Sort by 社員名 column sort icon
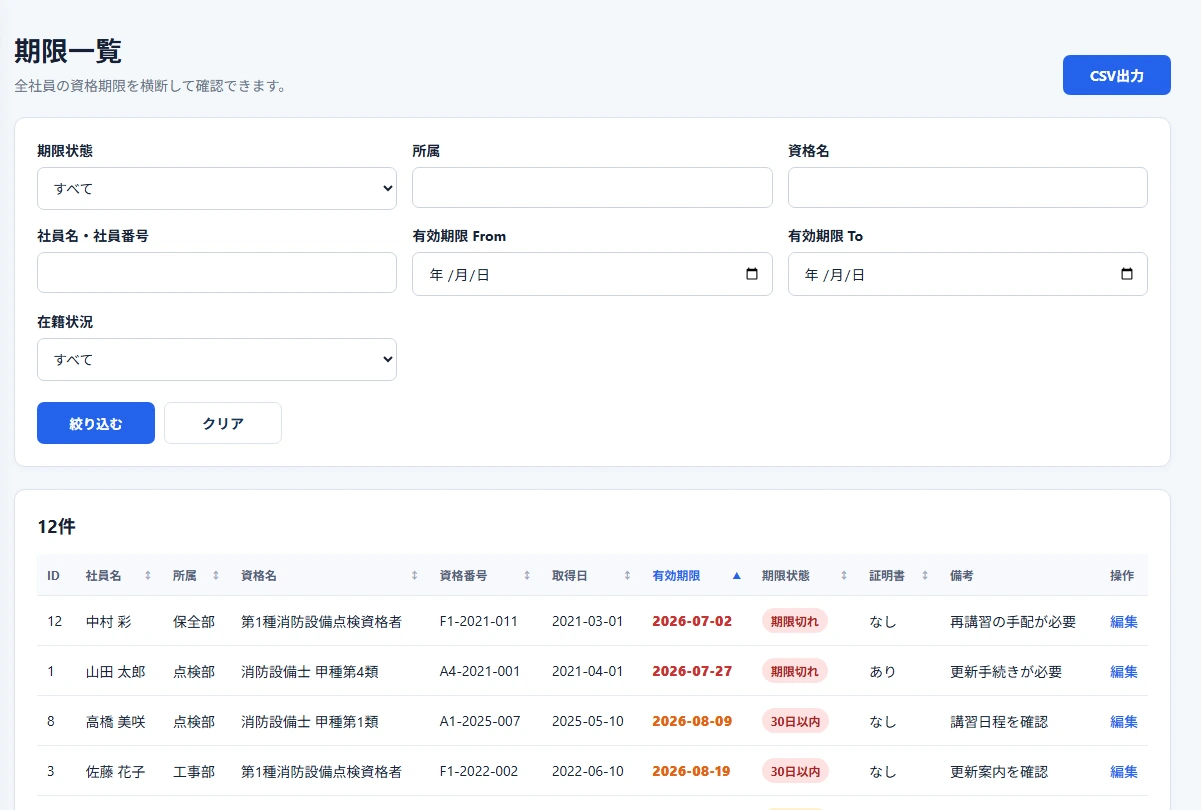Image resolution: width=1201 pixels, height=810 pixels. pos(148,576)
